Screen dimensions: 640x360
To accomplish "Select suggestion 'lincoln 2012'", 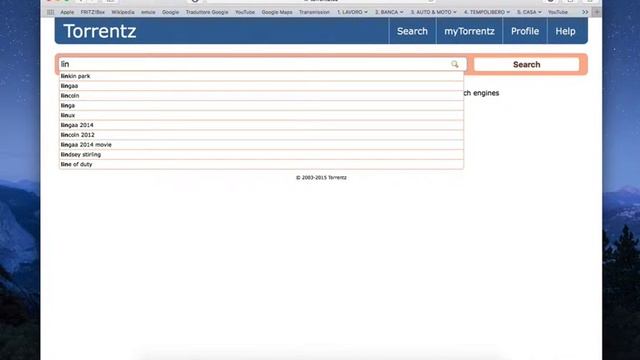I will tap(261, 135).
